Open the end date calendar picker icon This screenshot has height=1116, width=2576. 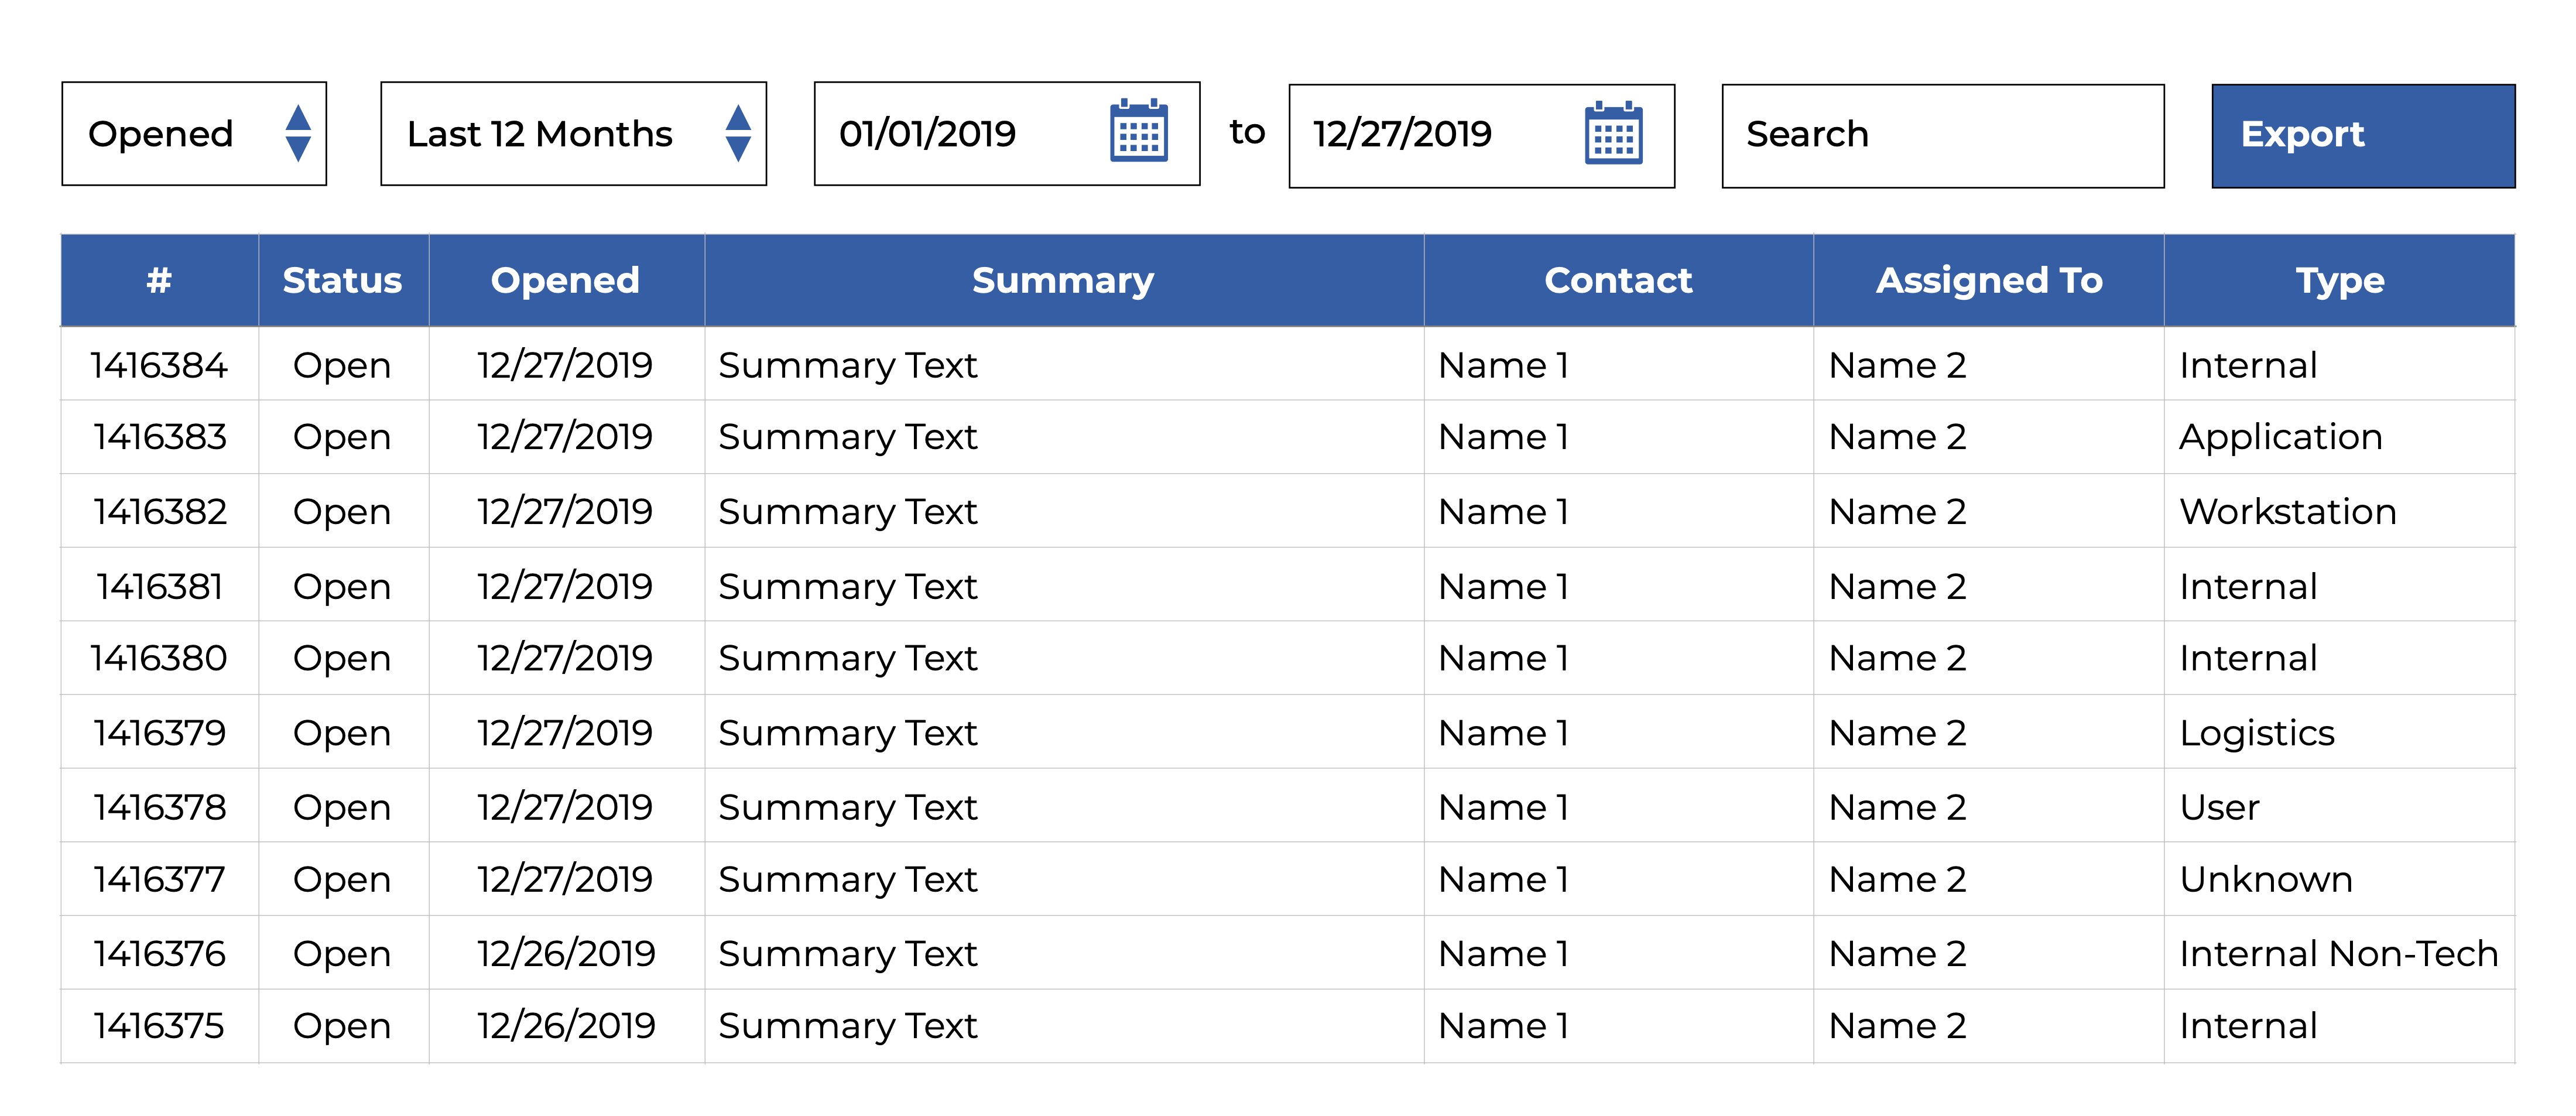1613,134
